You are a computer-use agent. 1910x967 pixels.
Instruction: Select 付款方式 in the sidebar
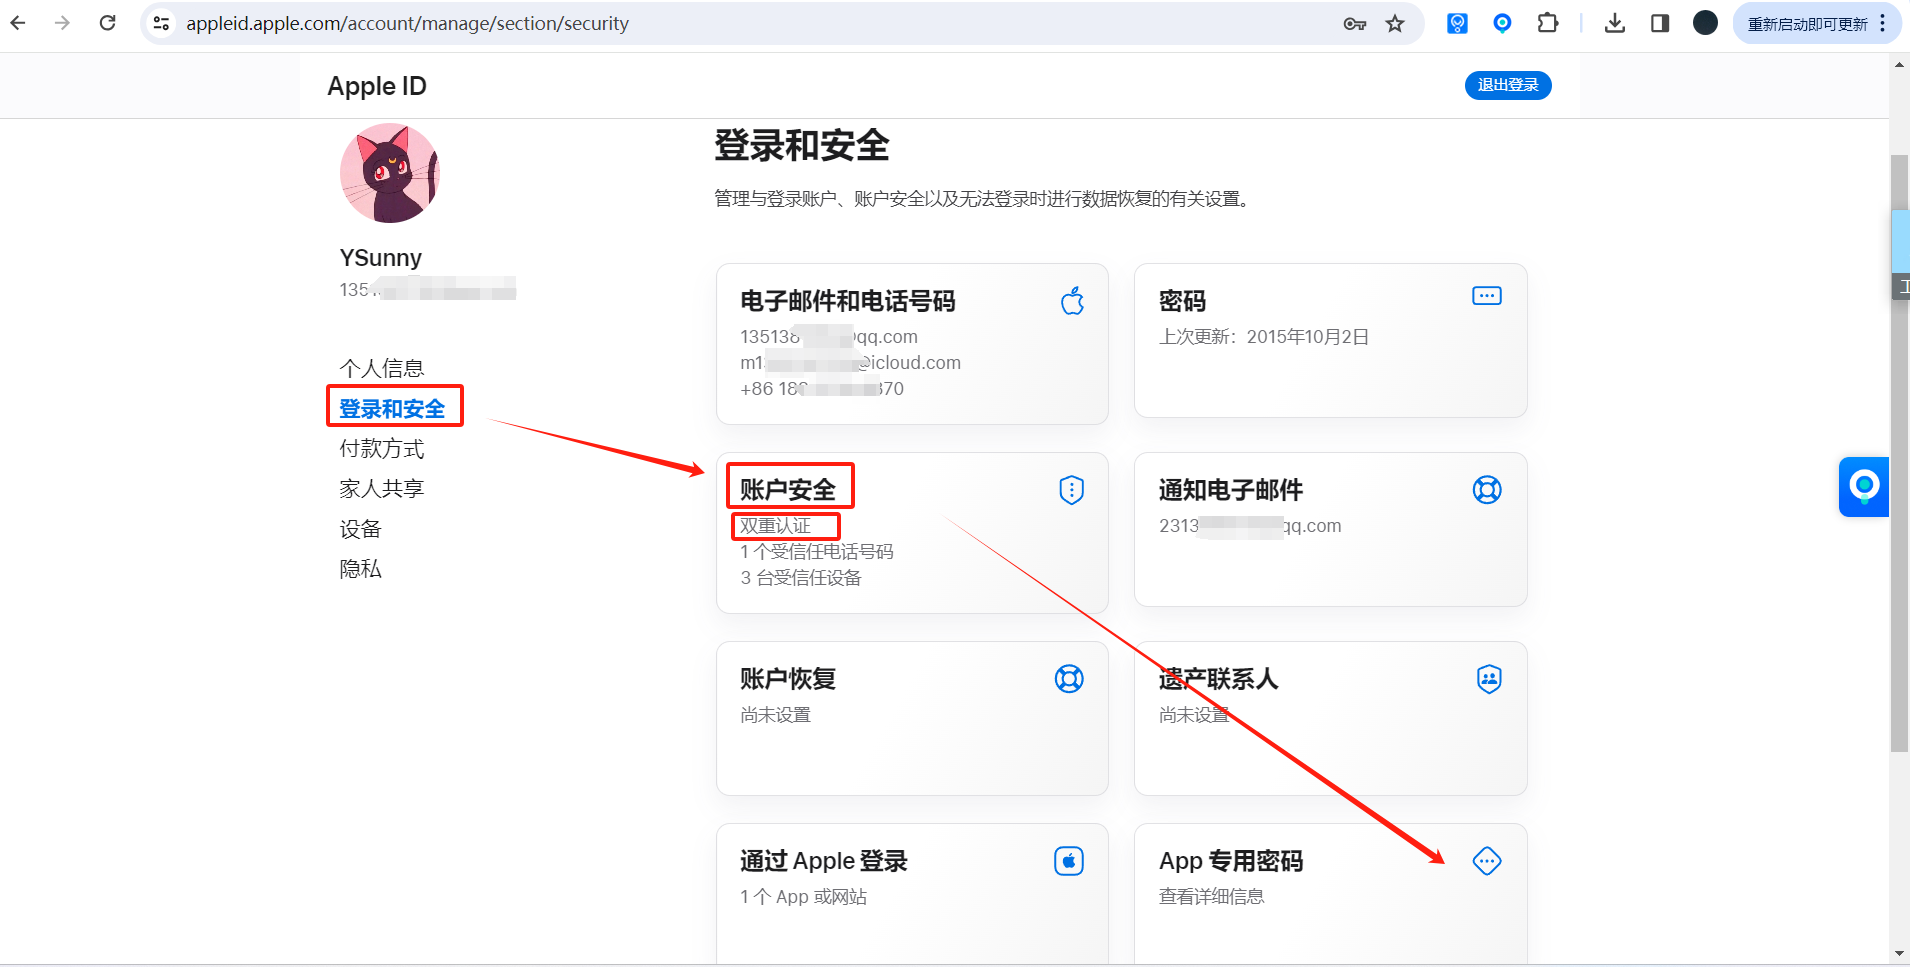click(x=382, y=449)
